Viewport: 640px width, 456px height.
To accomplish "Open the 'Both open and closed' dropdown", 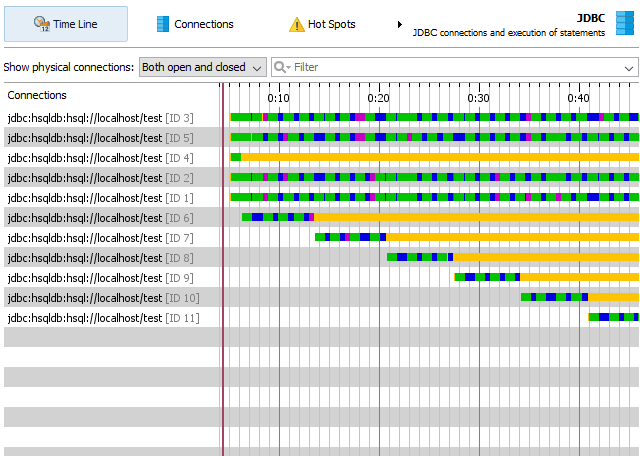I will coord(202,67).
